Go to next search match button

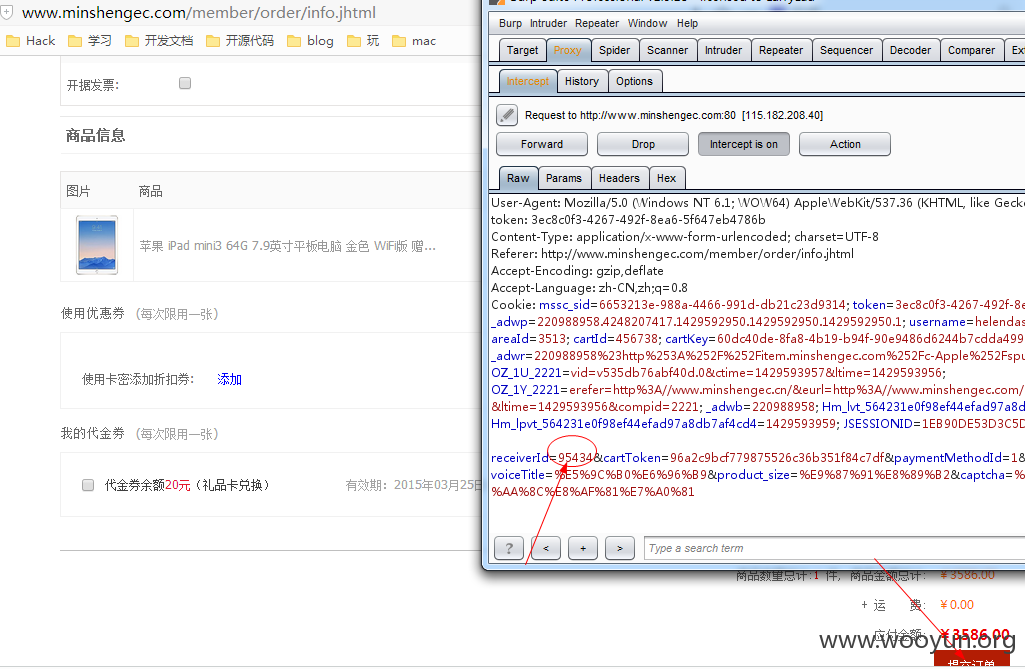(620, 548)
